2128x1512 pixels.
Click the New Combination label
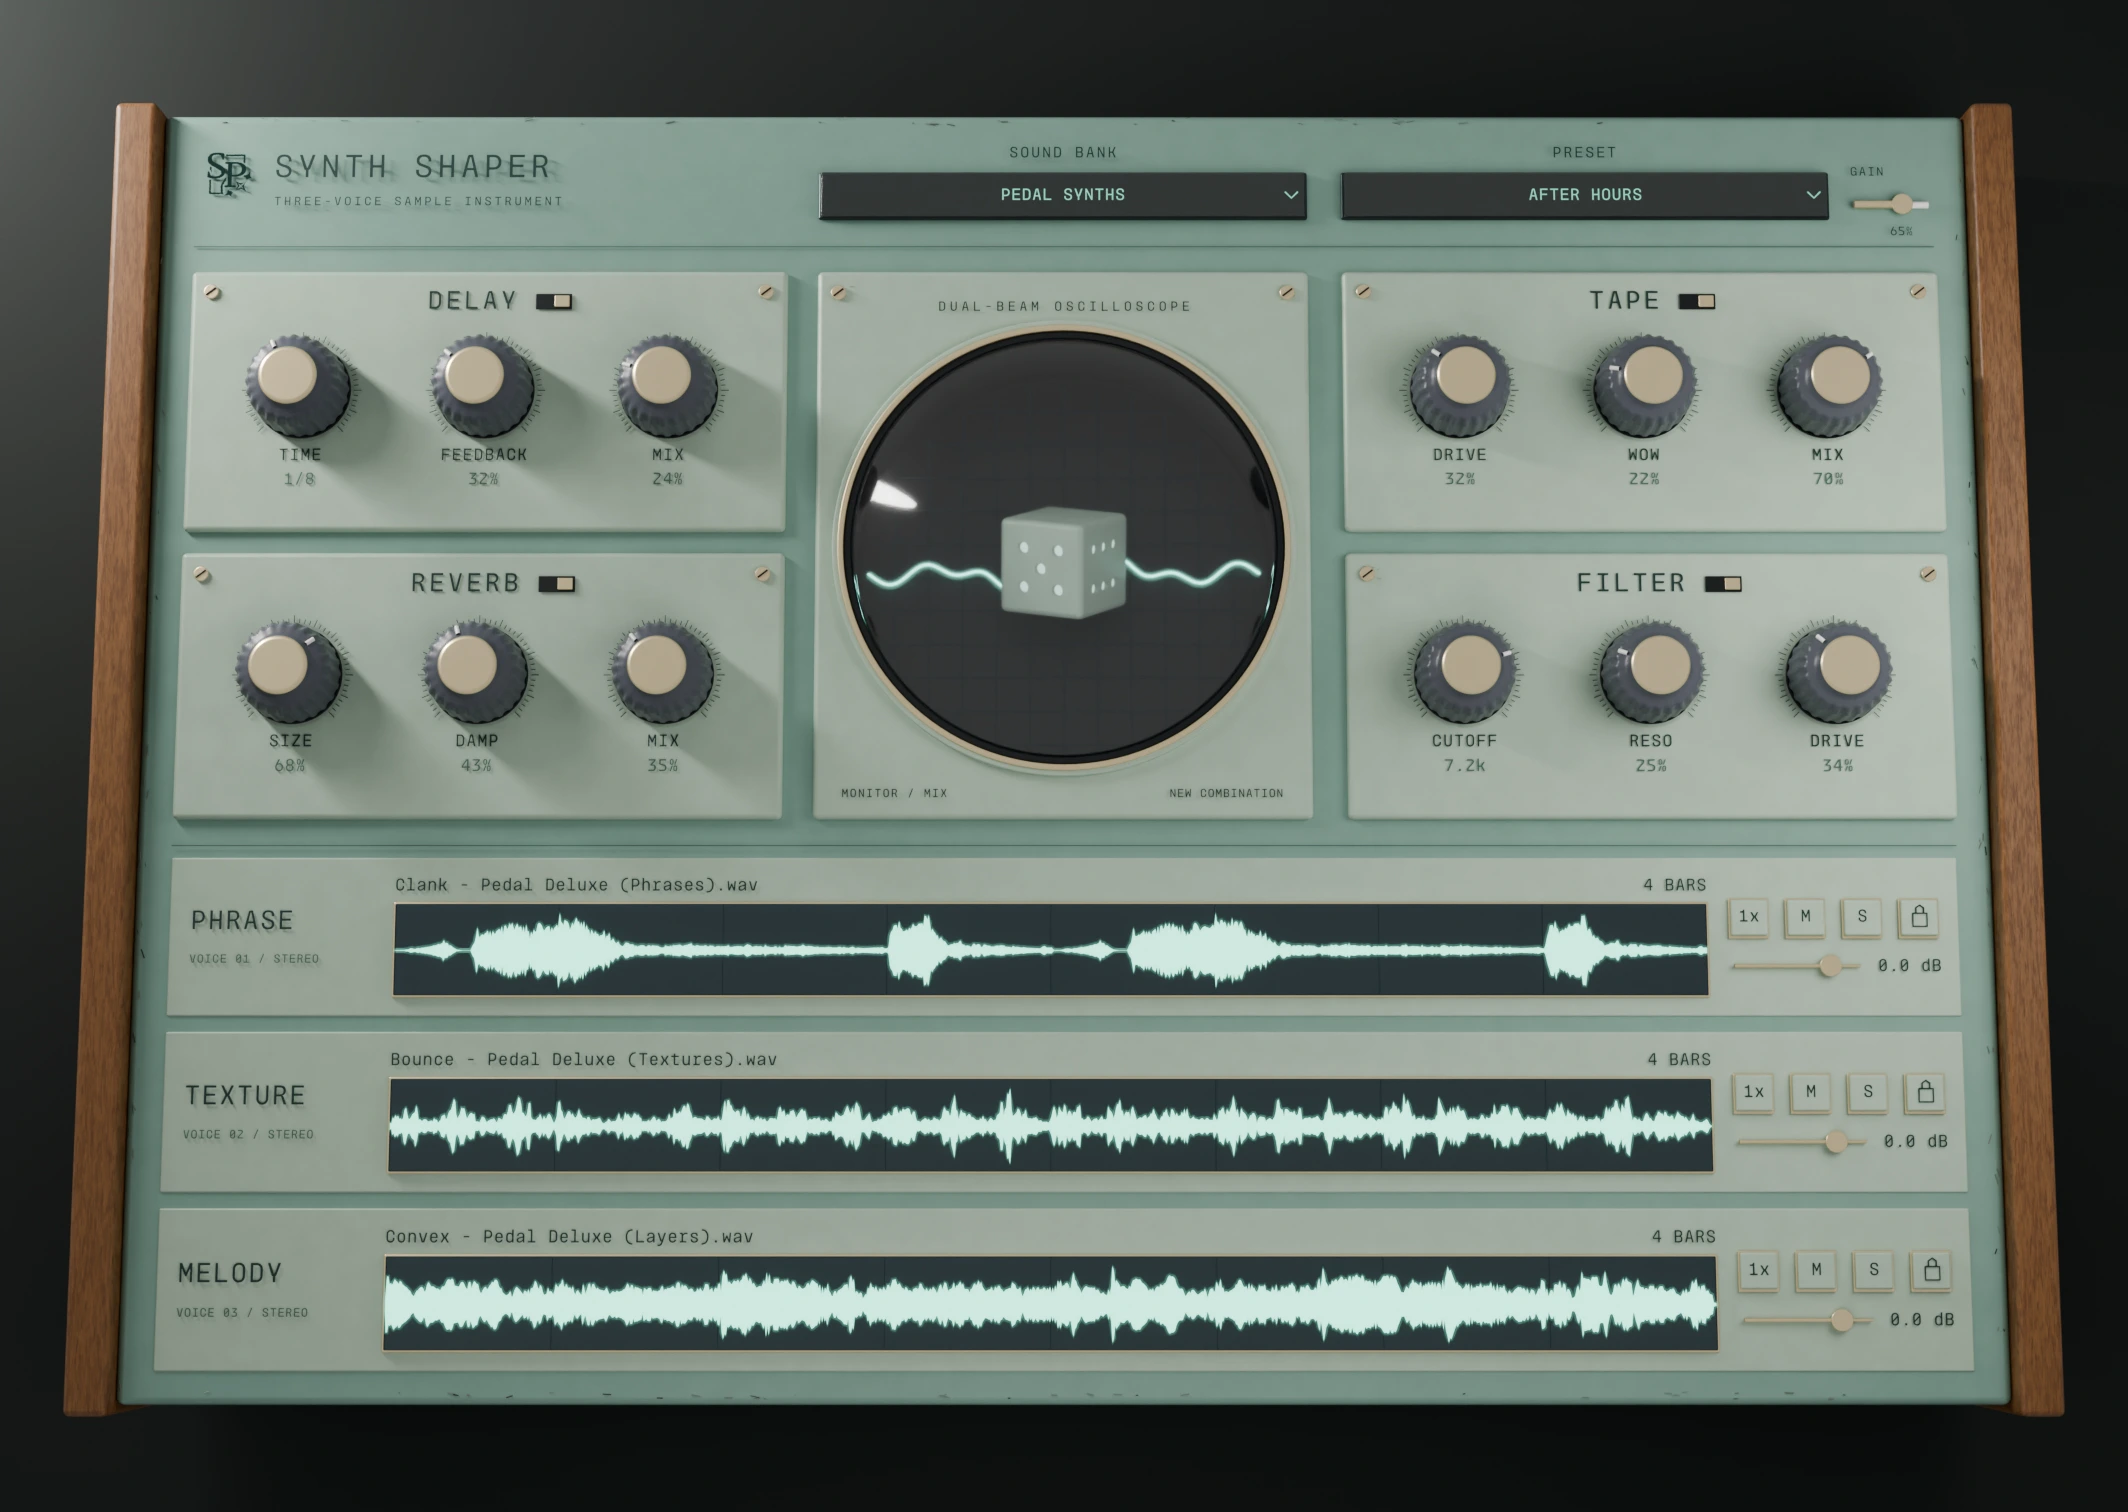click(x=1226, y=793)
